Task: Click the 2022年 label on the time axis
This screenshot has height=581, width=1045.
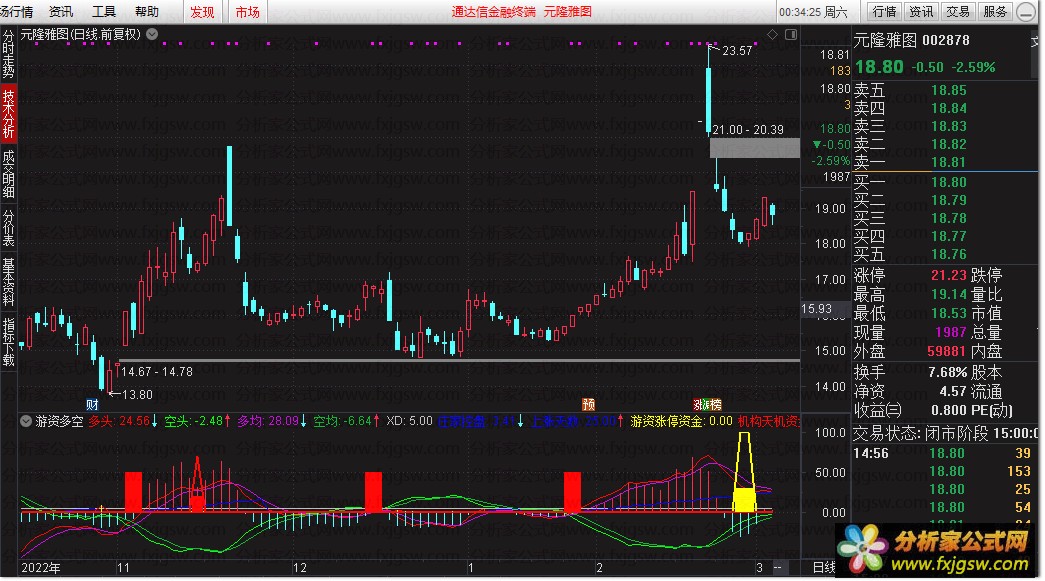Action: (x=41, y=568)
